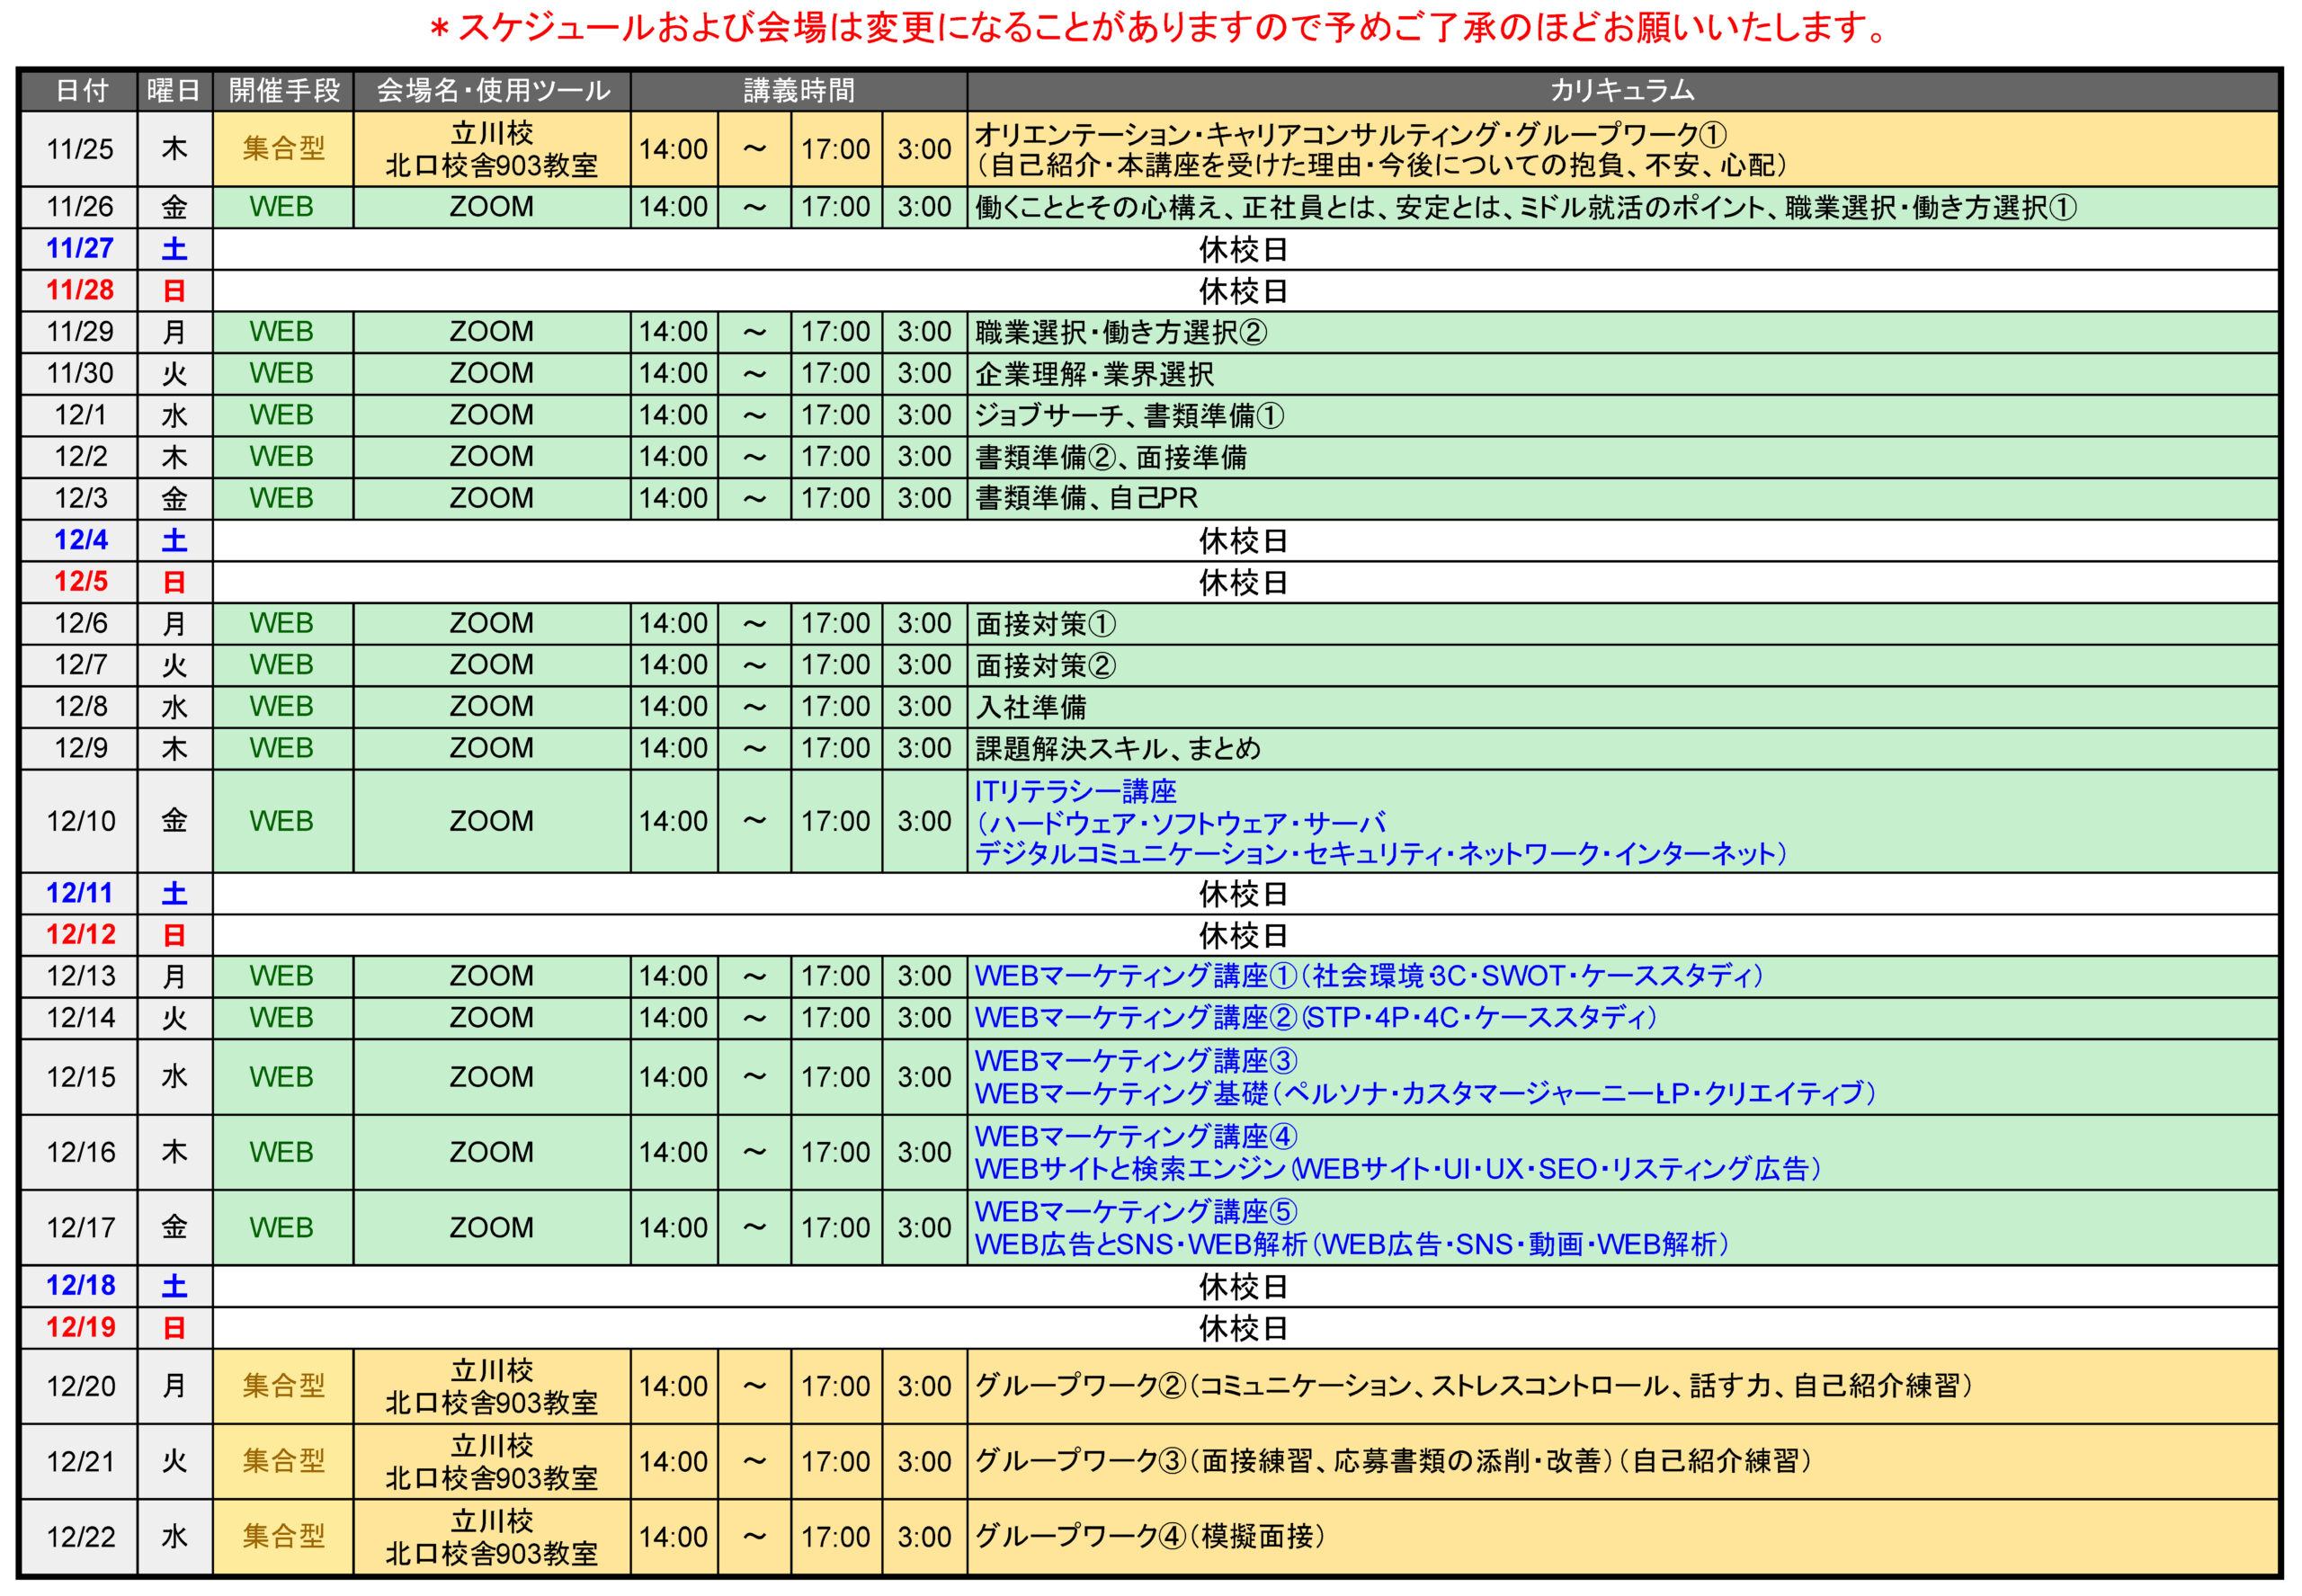
Task: Select 集合型 in the 12/22 row
Action: point(284,1537)
